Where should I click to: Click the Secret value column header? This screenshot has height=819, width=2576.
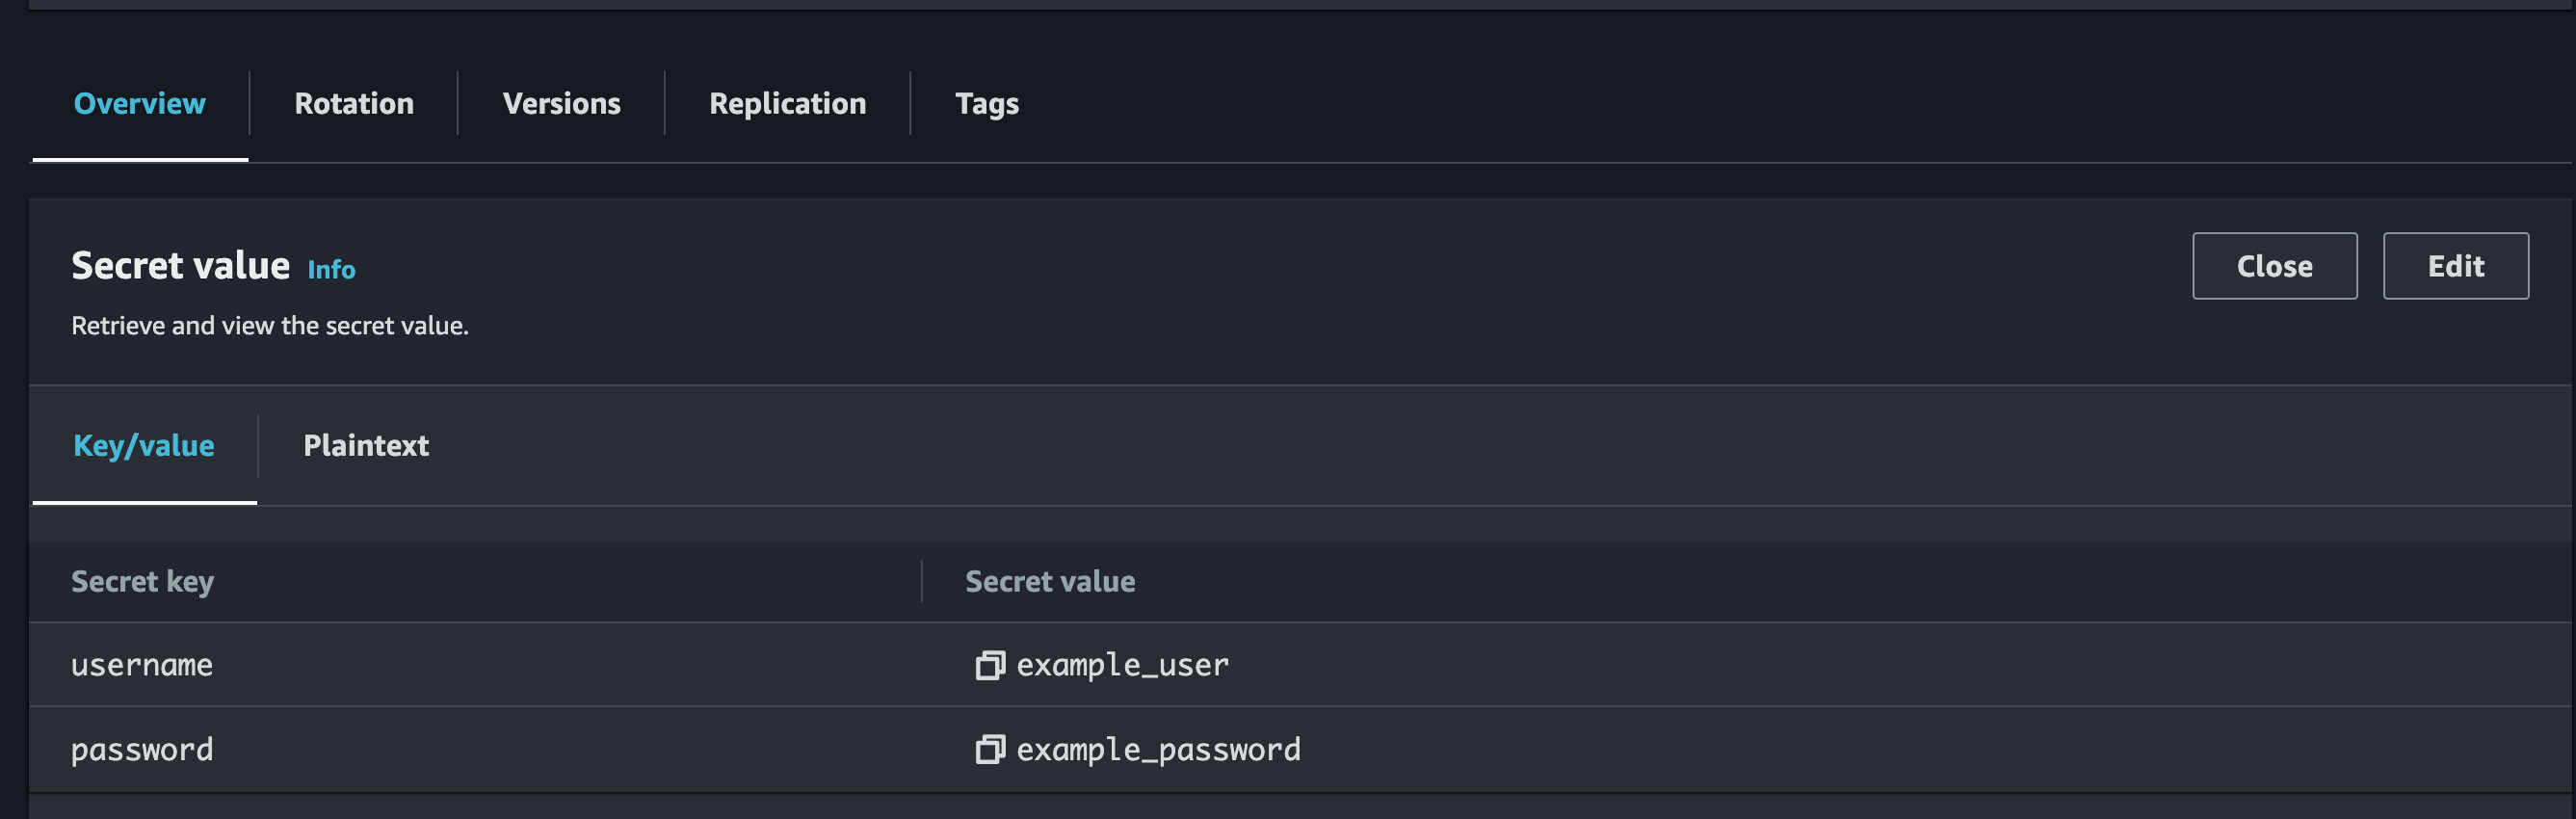tap(1050, 581)
